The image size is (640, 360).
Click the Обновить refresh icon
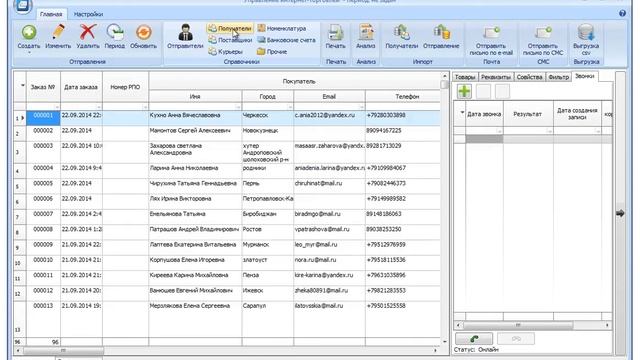tap(143, 32)
